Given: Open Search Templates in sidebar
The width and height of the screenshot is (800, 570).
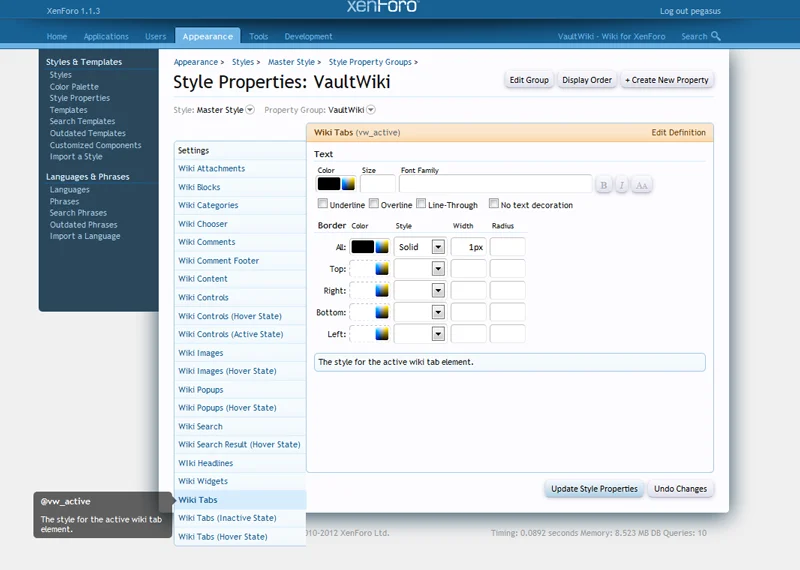Looking at the screenshot, I should (x=82, y=121).
